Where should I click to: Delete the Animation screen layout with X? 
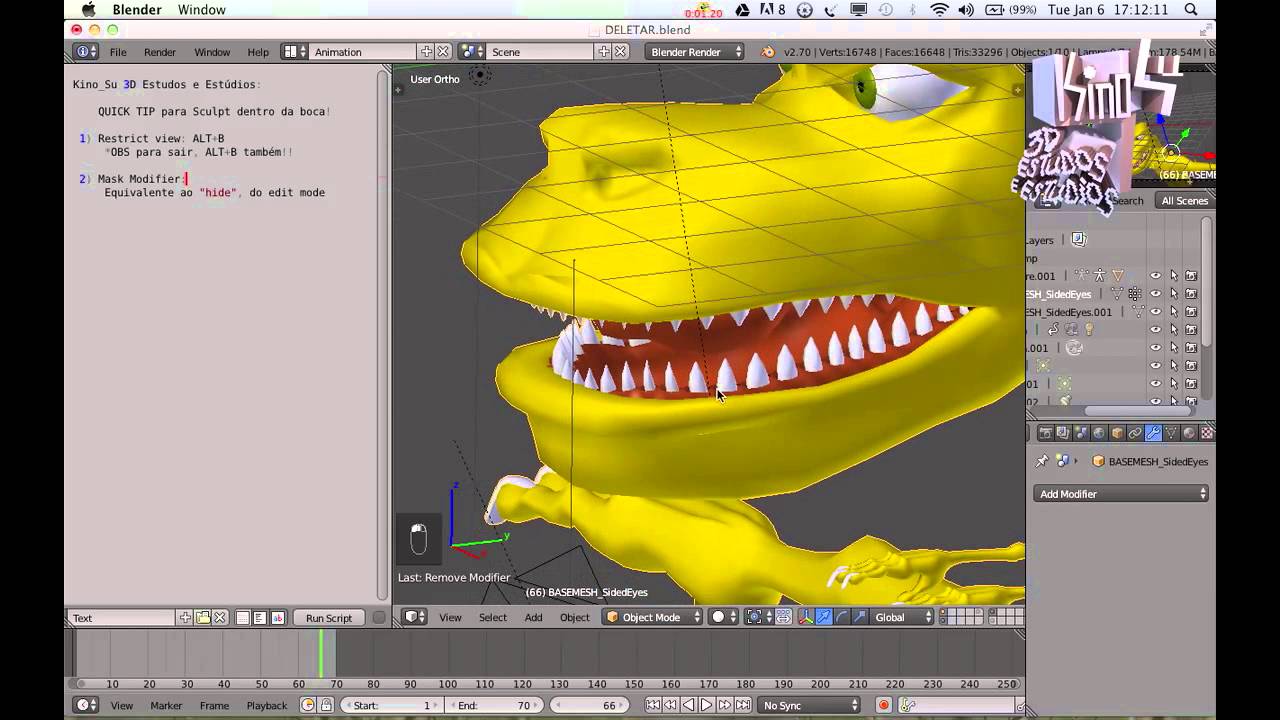(x=443, y=52)
